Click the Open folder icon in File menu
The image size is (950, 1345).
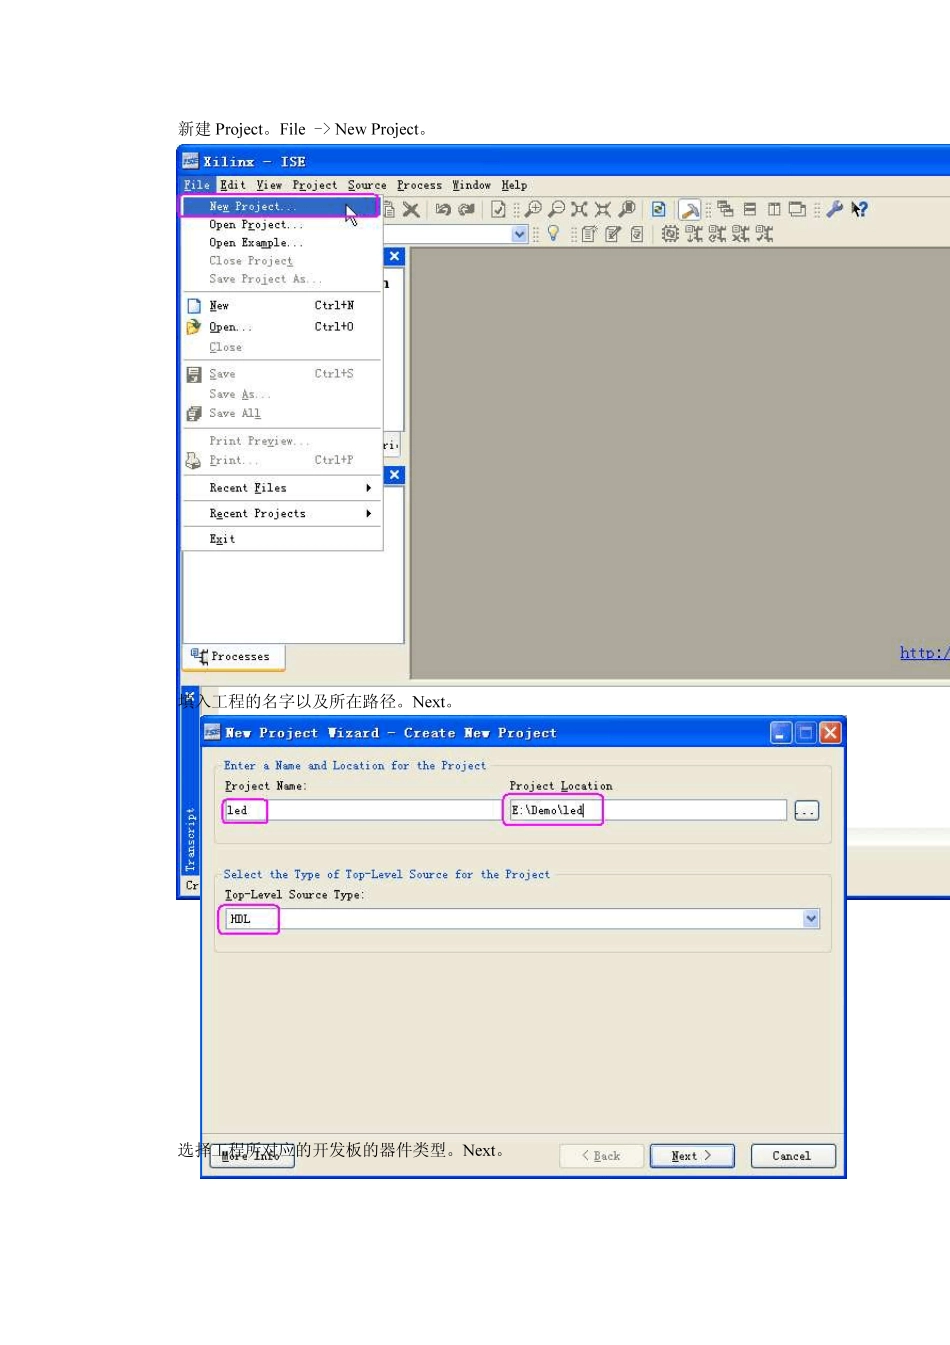pyautogui.click(x=194, y=327)
